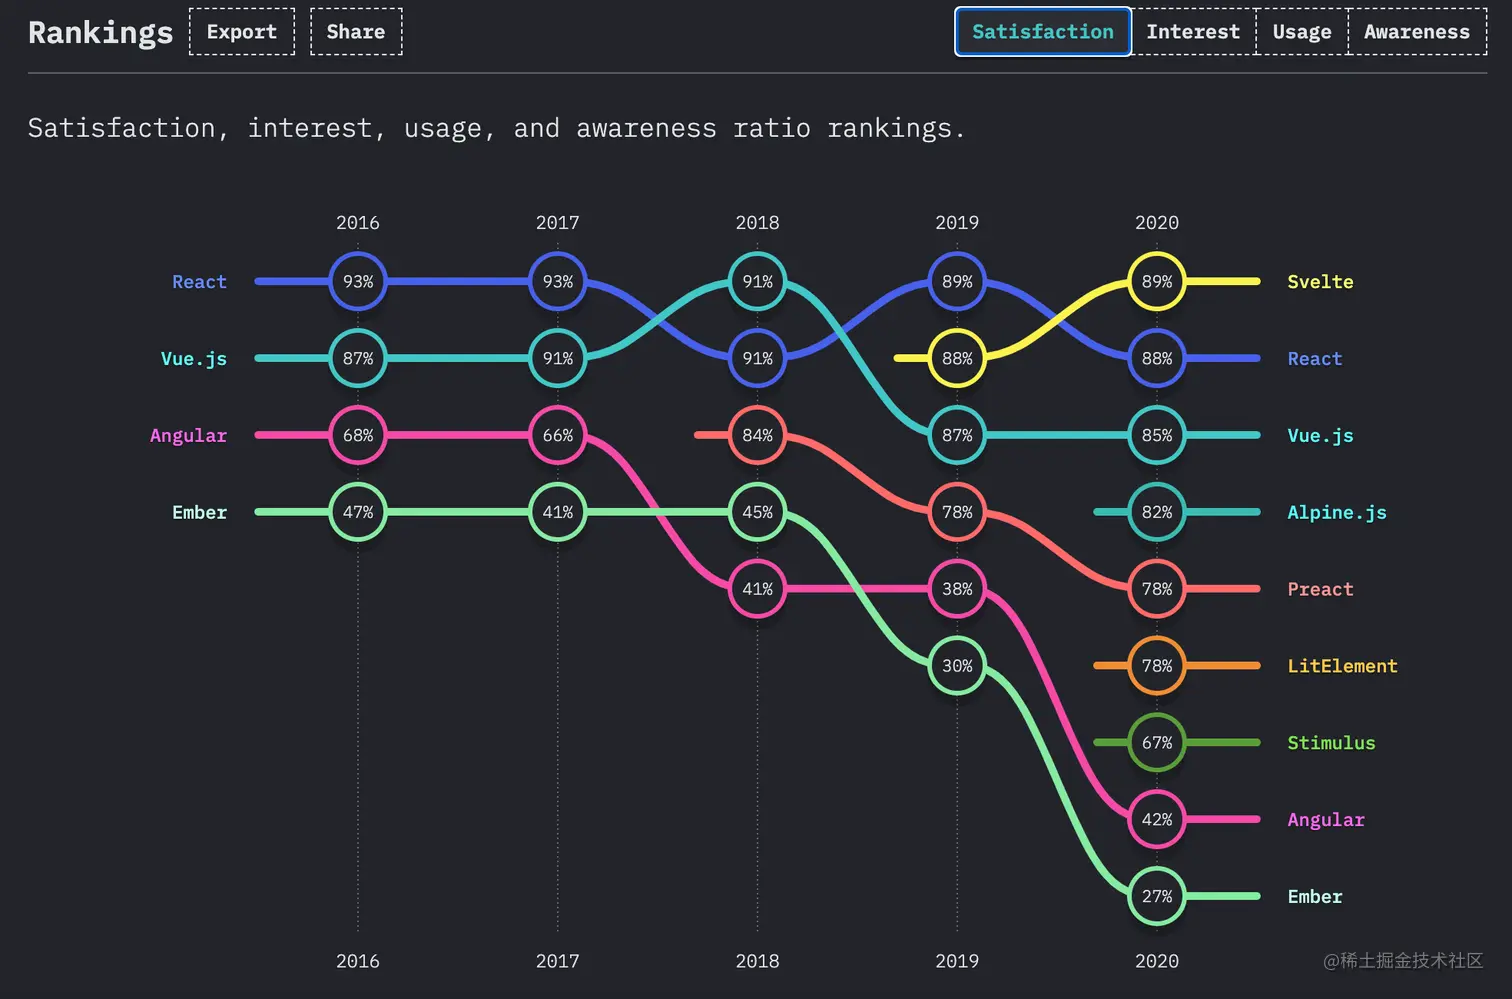Select Angular's 38% node in 2019
Screen dimensions: 1512x999
957,589
